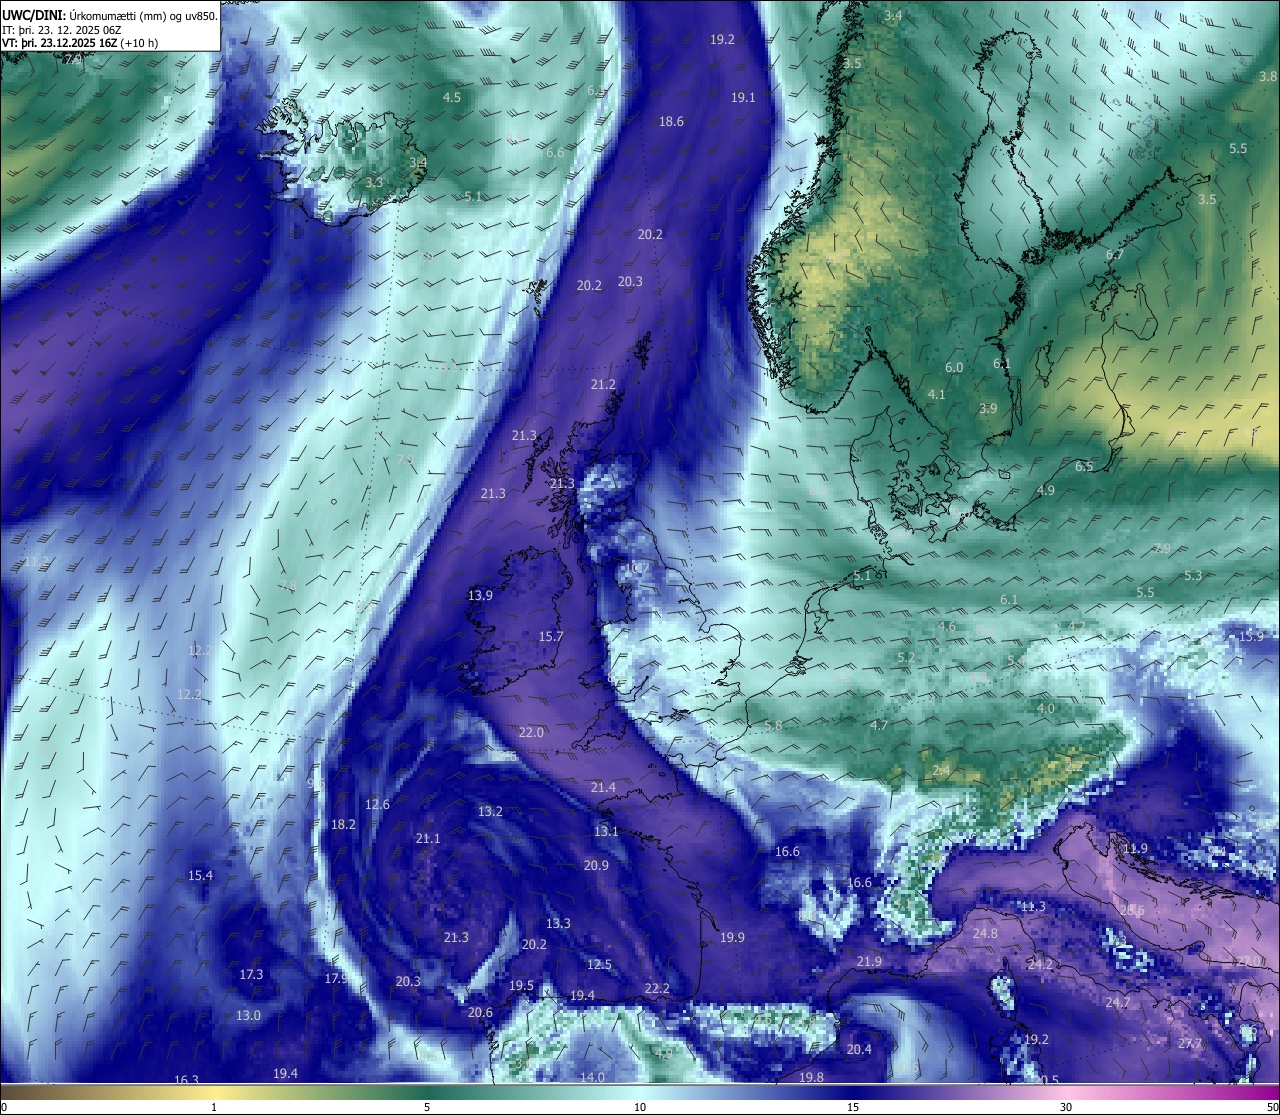Screen dimensions: 1280x1115
Task: Click the legend label 30 under colorbar
Action: 1066,1107
